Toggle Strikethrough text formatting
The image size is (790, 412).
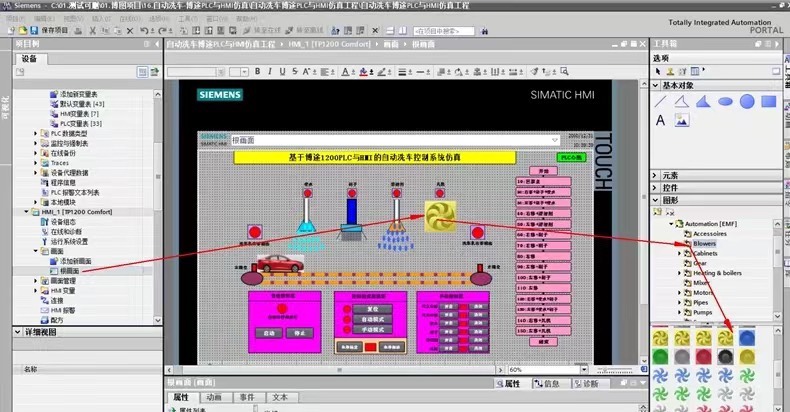pyautogui.click(x=295, y=72)
